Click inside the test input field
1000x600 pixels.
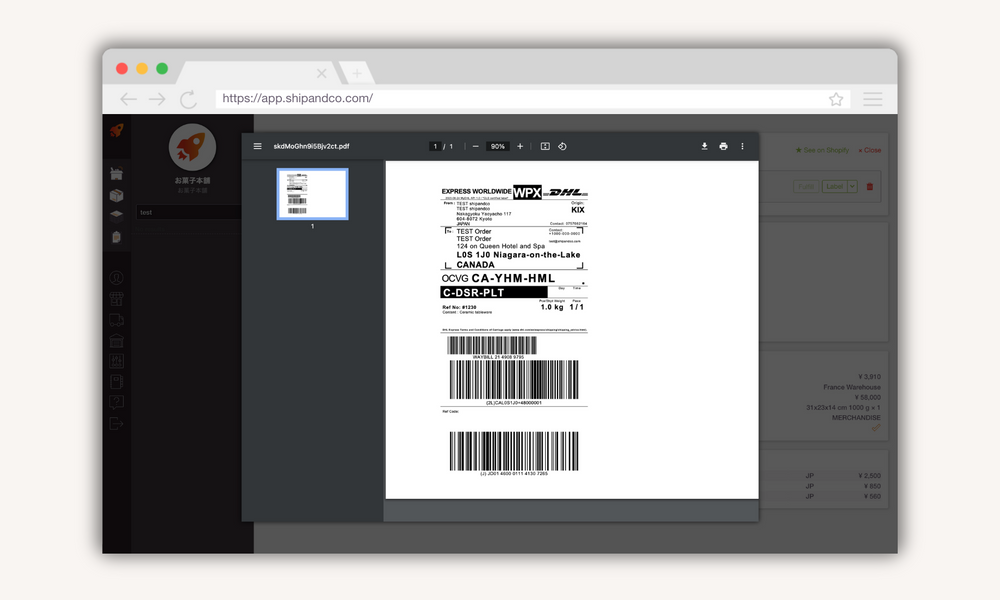[x=190, y=211]
